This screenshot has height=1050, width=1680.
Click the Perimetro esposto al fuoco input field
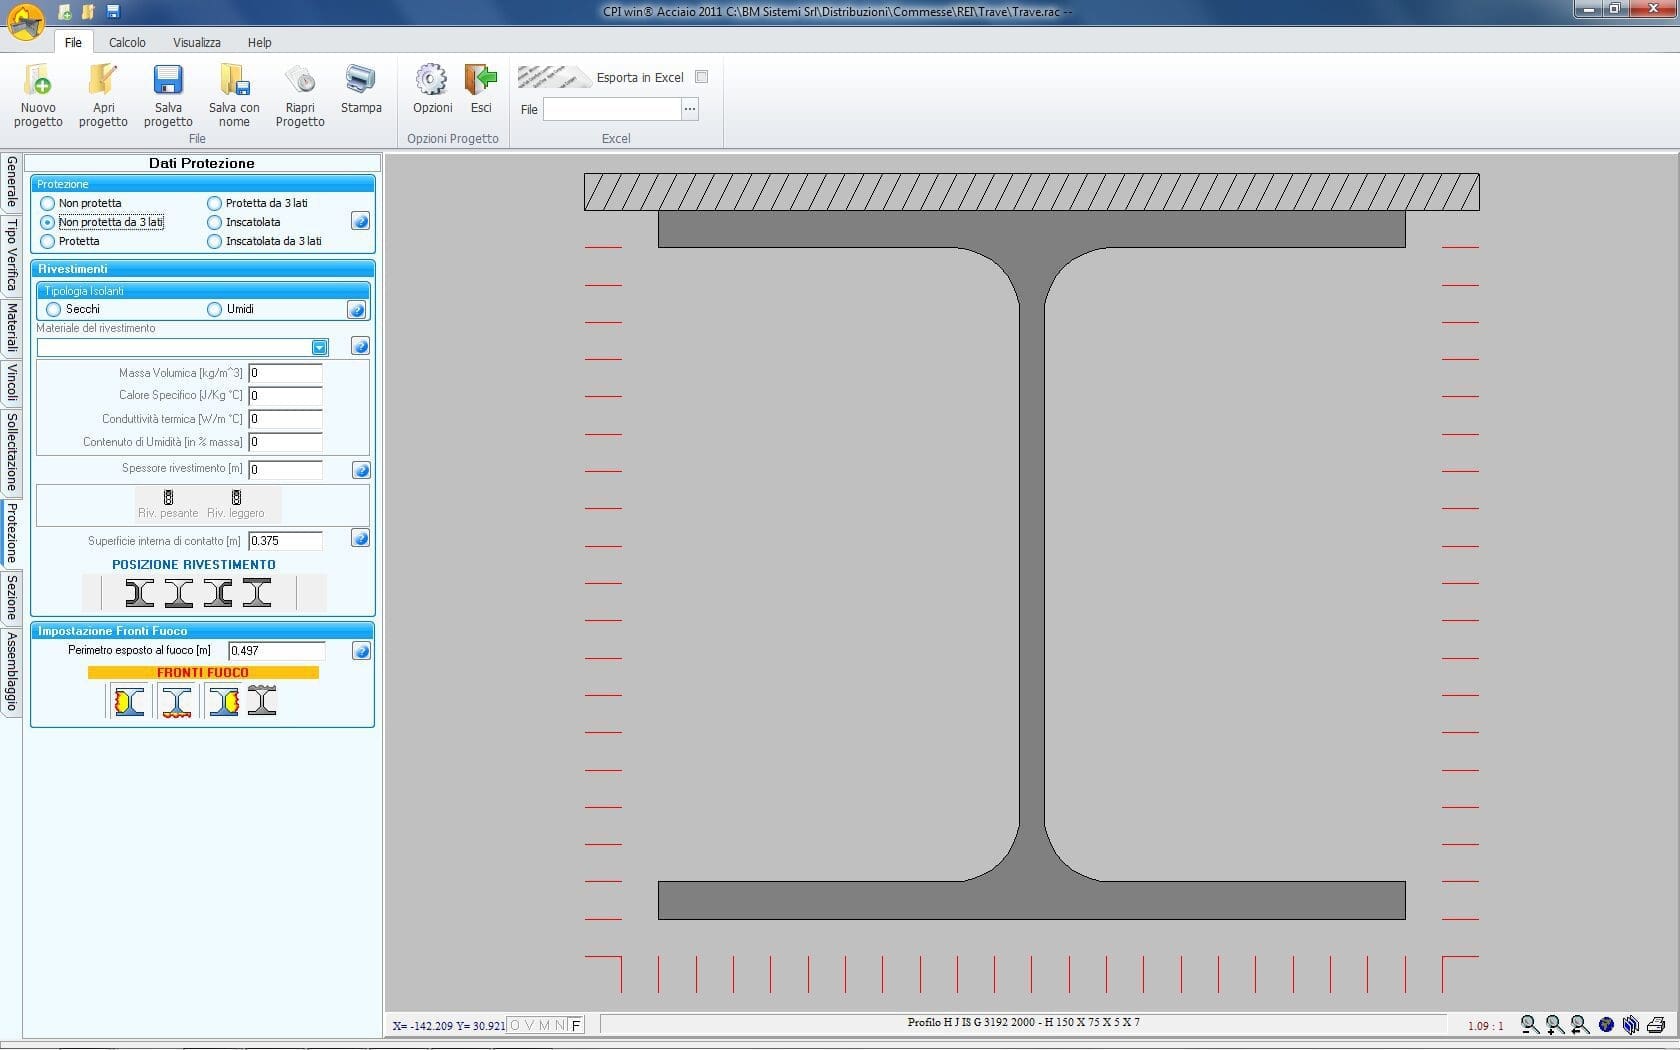[276, 651]
